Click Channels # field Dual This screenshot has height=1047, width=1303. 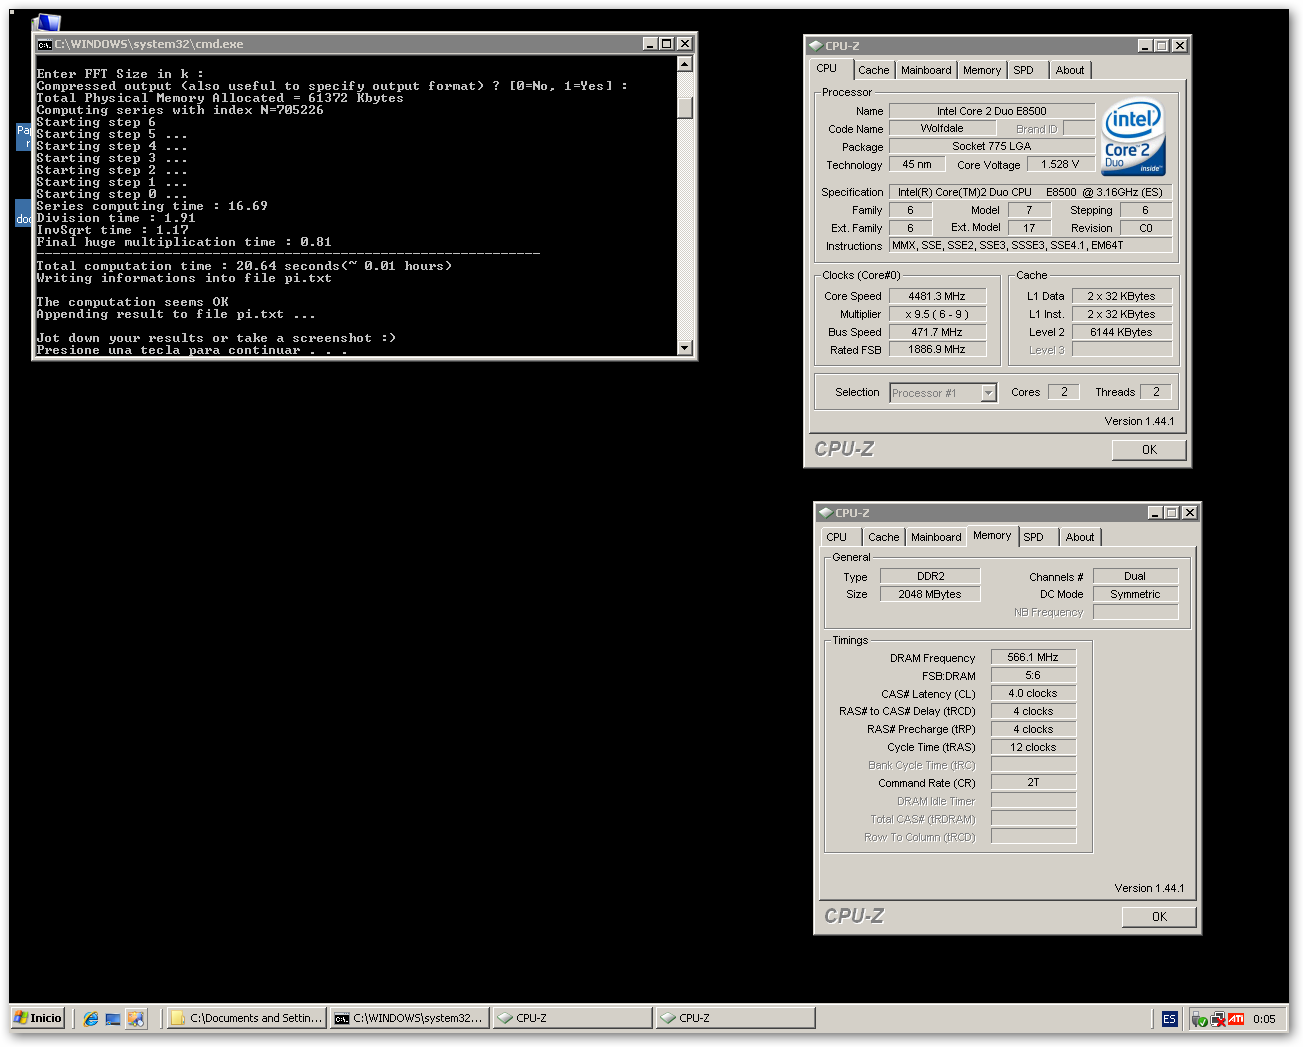pos(1135,576)
